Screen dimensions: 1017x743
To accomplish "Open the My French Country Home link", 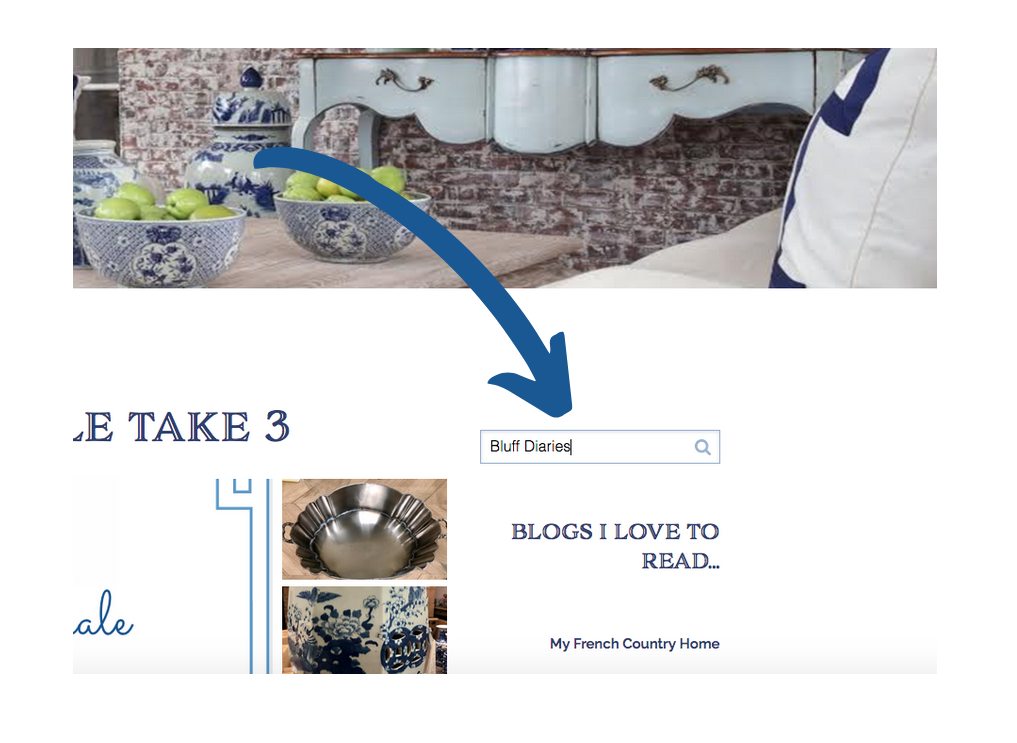I will [x=634, y=644].
